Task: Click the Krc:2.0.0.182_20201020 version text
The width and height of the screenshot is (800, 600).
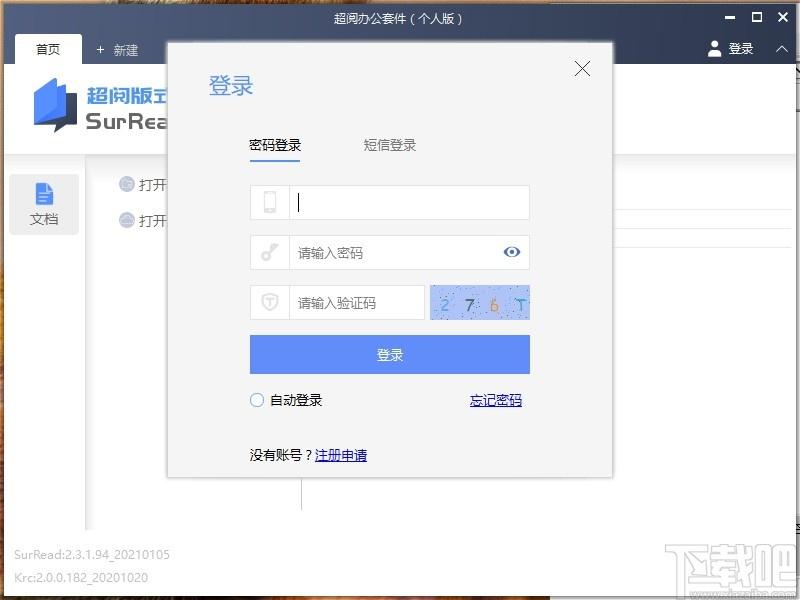Action: [81, 578]
